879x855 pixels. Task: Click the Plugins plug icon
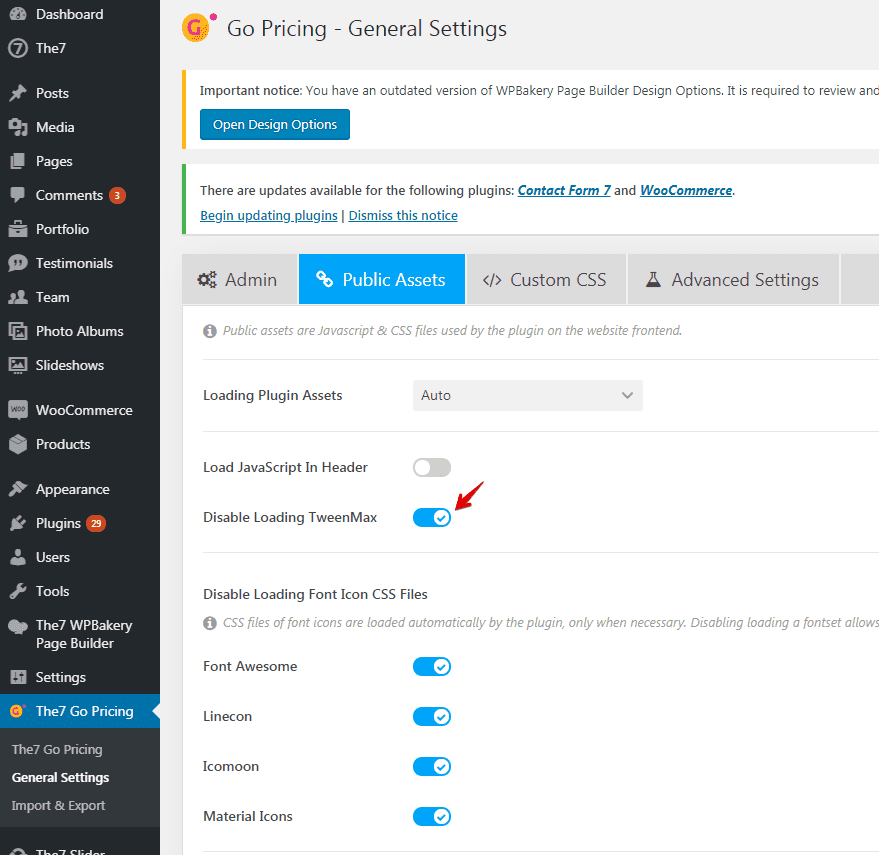tap(18, 523)
